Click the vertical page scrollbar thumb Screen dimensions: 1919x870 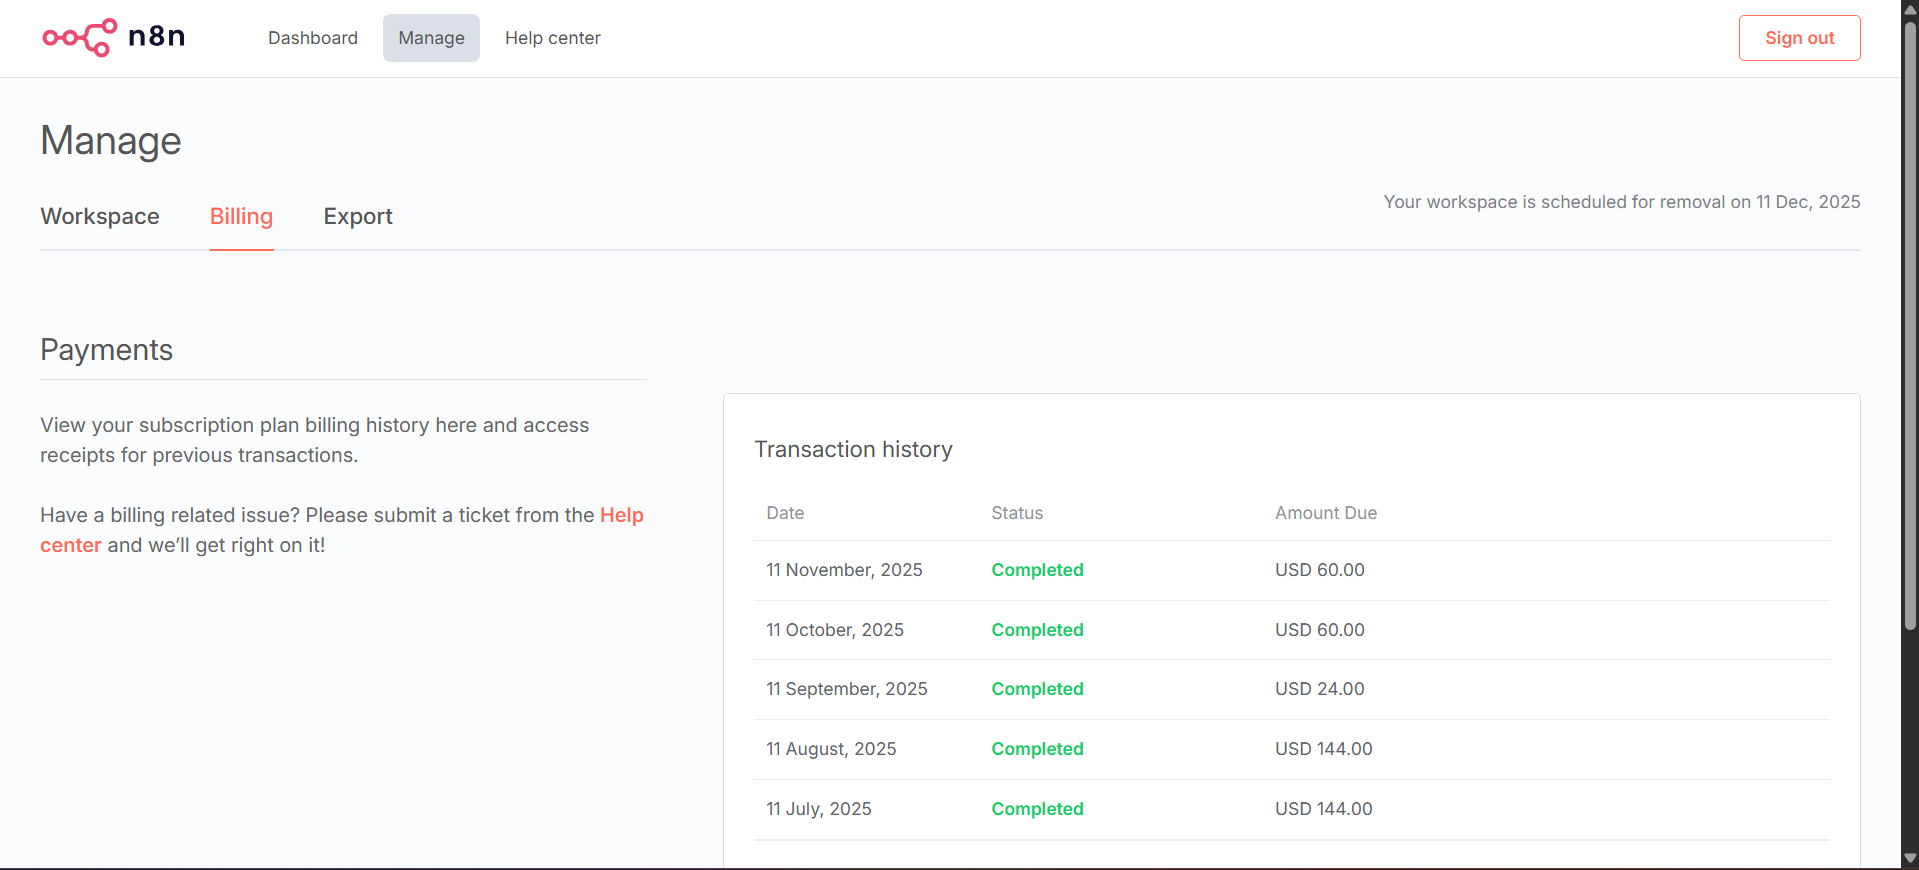point(1910,320)
